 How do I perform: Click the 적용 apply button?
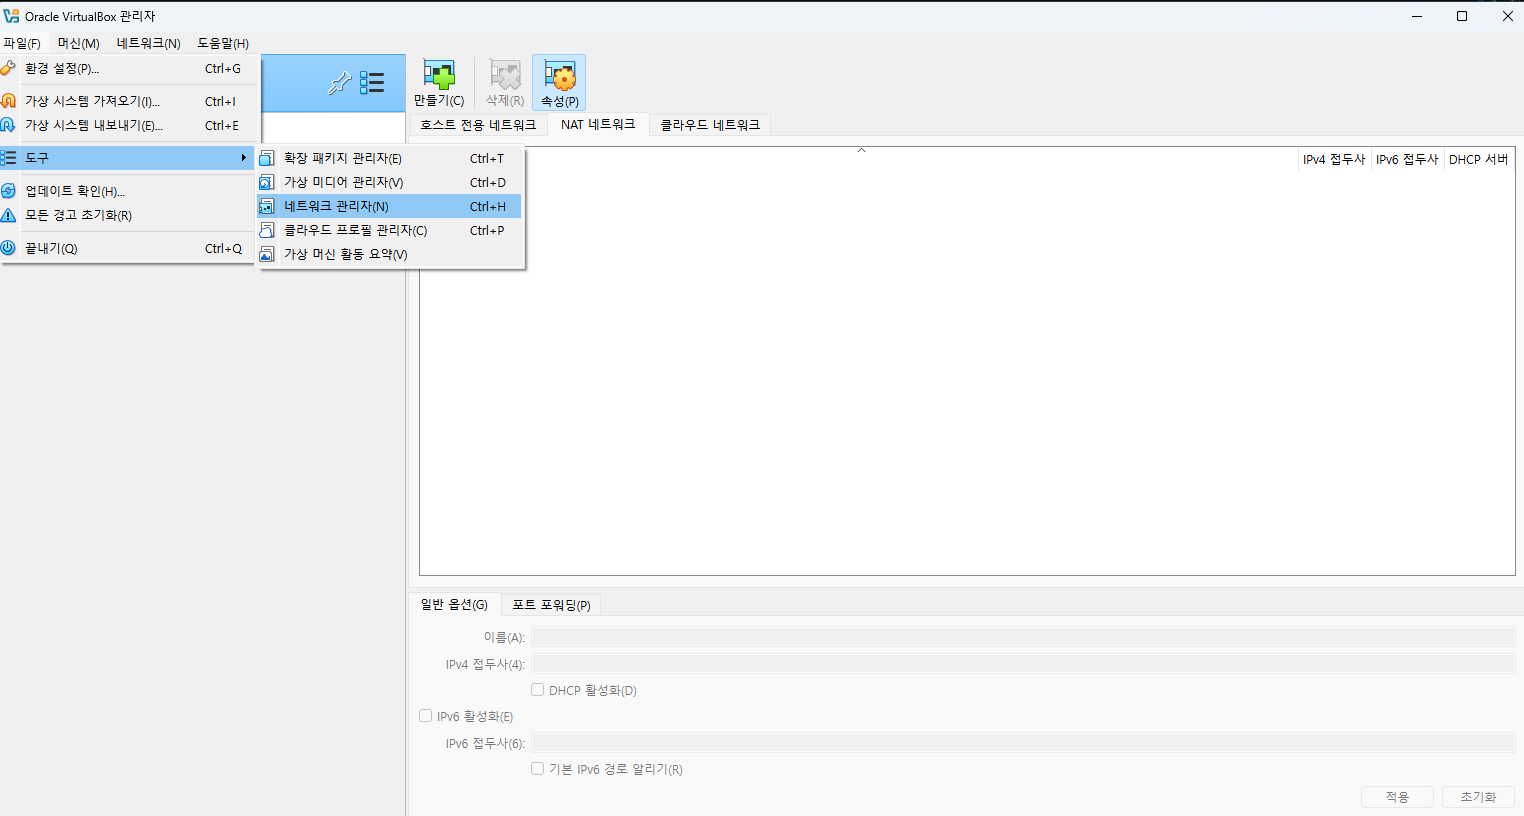click(1397, 797)
